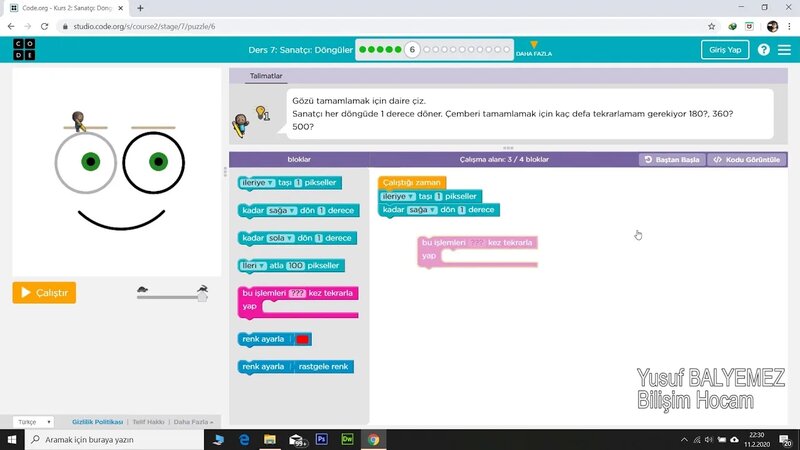Close the Code.org browser tab
The image size is (800, 450).
[x=121, y=8]
